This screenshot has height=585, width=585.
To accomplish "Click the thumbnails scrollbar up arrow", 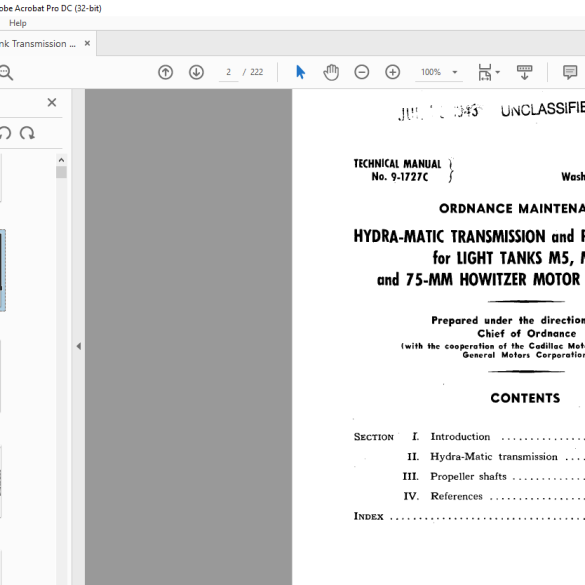I will pyautogui.click(x=61, y=160).
